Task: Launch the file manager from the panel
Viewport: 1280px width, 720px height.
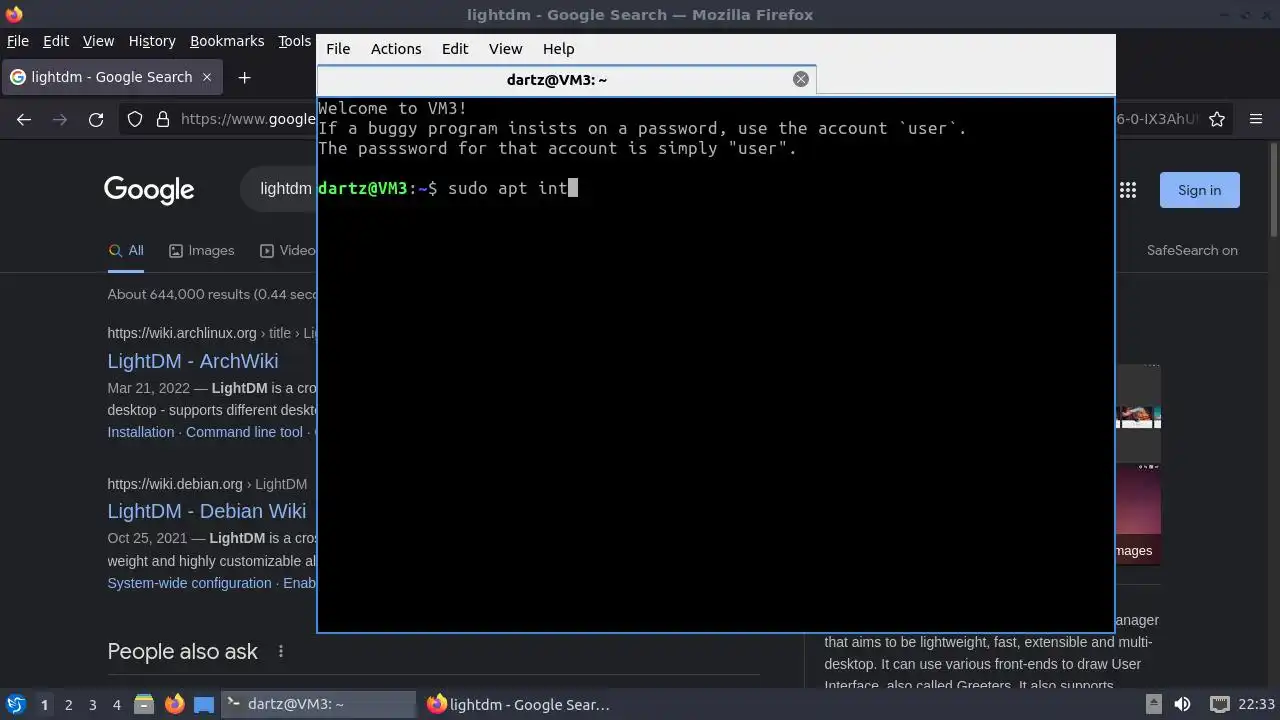Action: [x=144, y=704]
